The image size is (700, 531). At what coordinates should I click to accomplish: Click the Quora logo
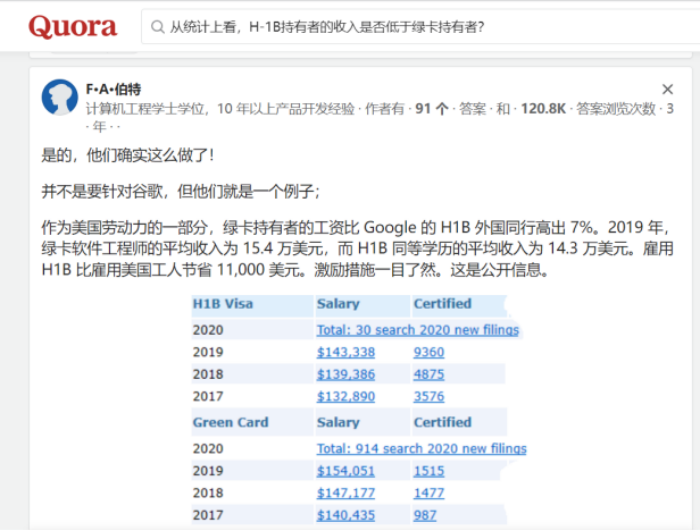[x=73, y=27]
